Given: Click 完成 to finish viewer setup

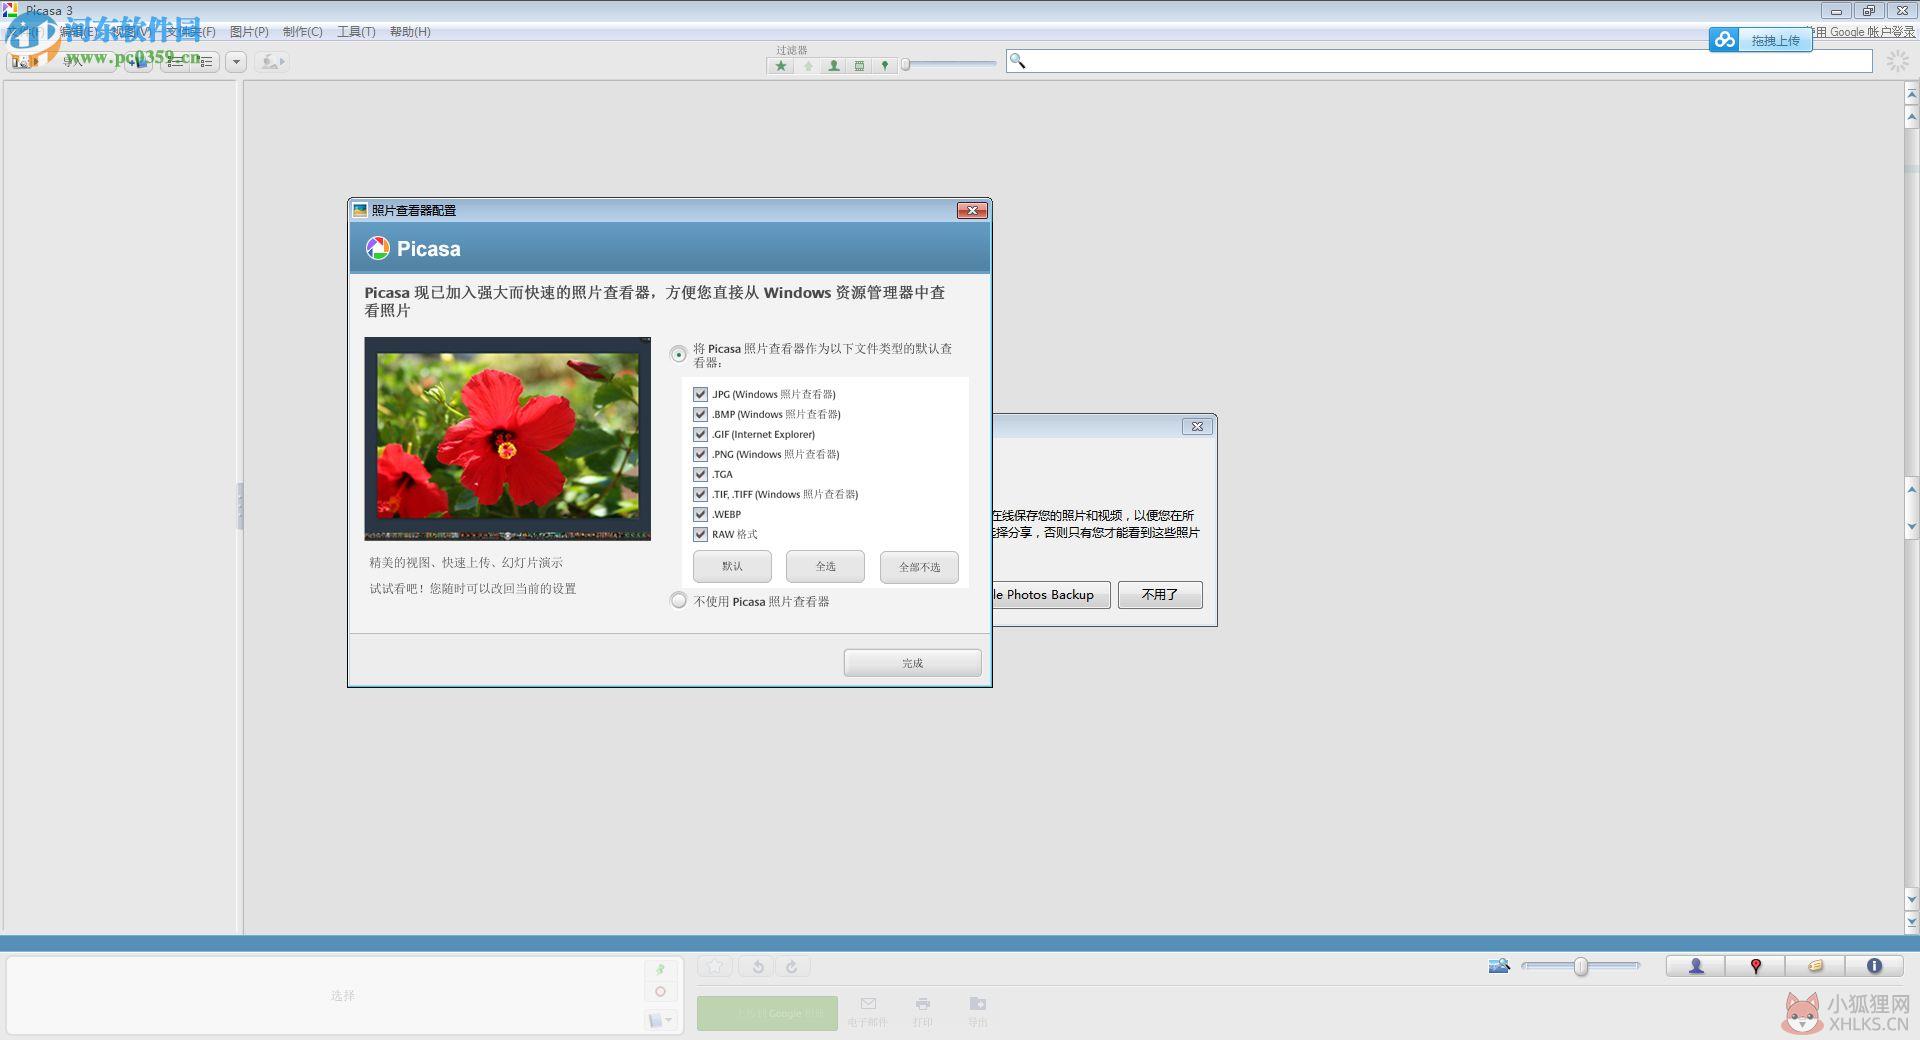Looking at the screenshot, I should [x=912, y=663].
